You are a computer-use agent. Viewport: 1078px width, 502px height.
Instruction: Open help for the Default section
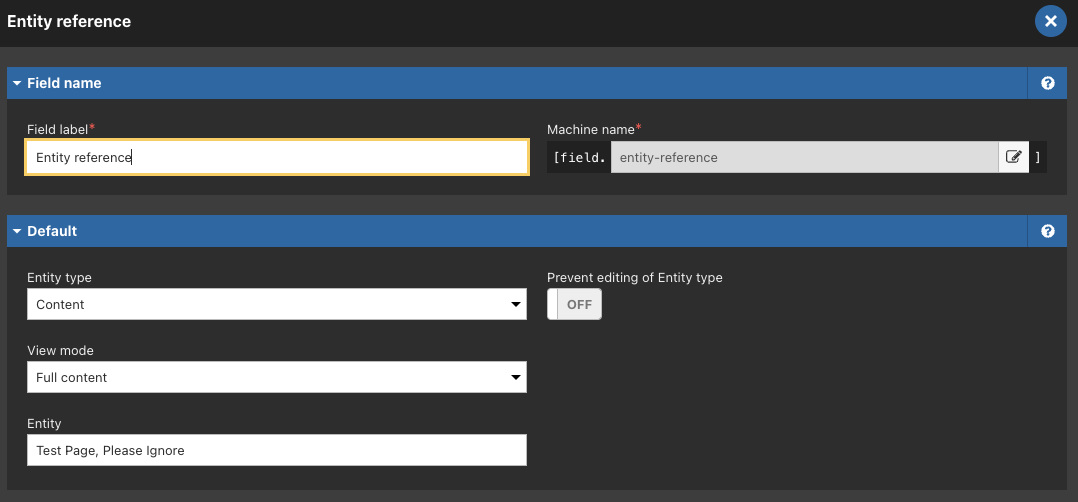pos(1048,231)
